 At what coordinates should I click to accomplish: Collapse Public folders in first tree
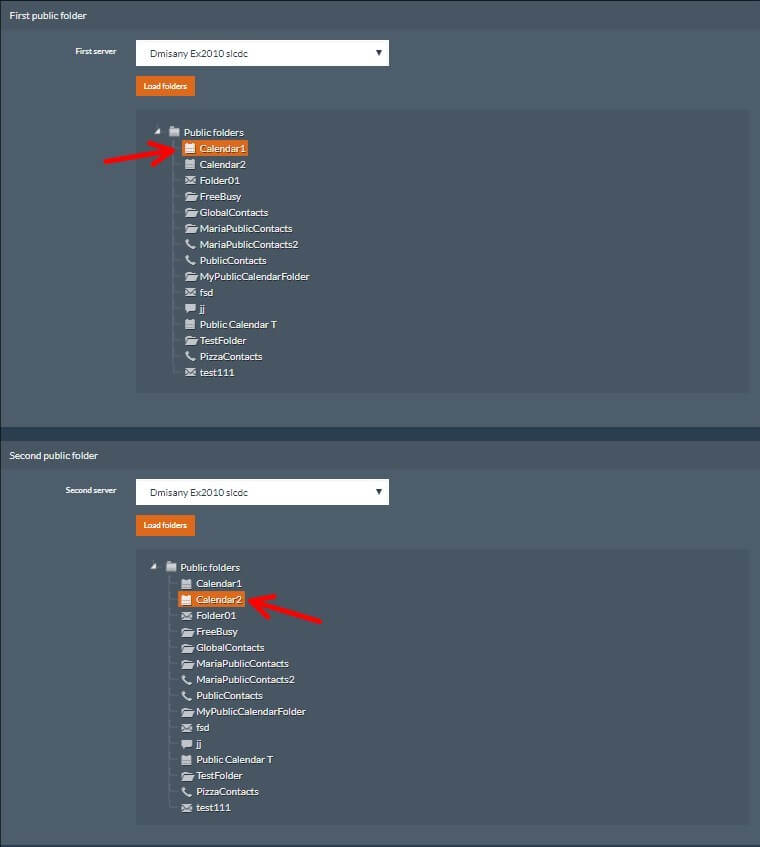click(x=157, y=131)
